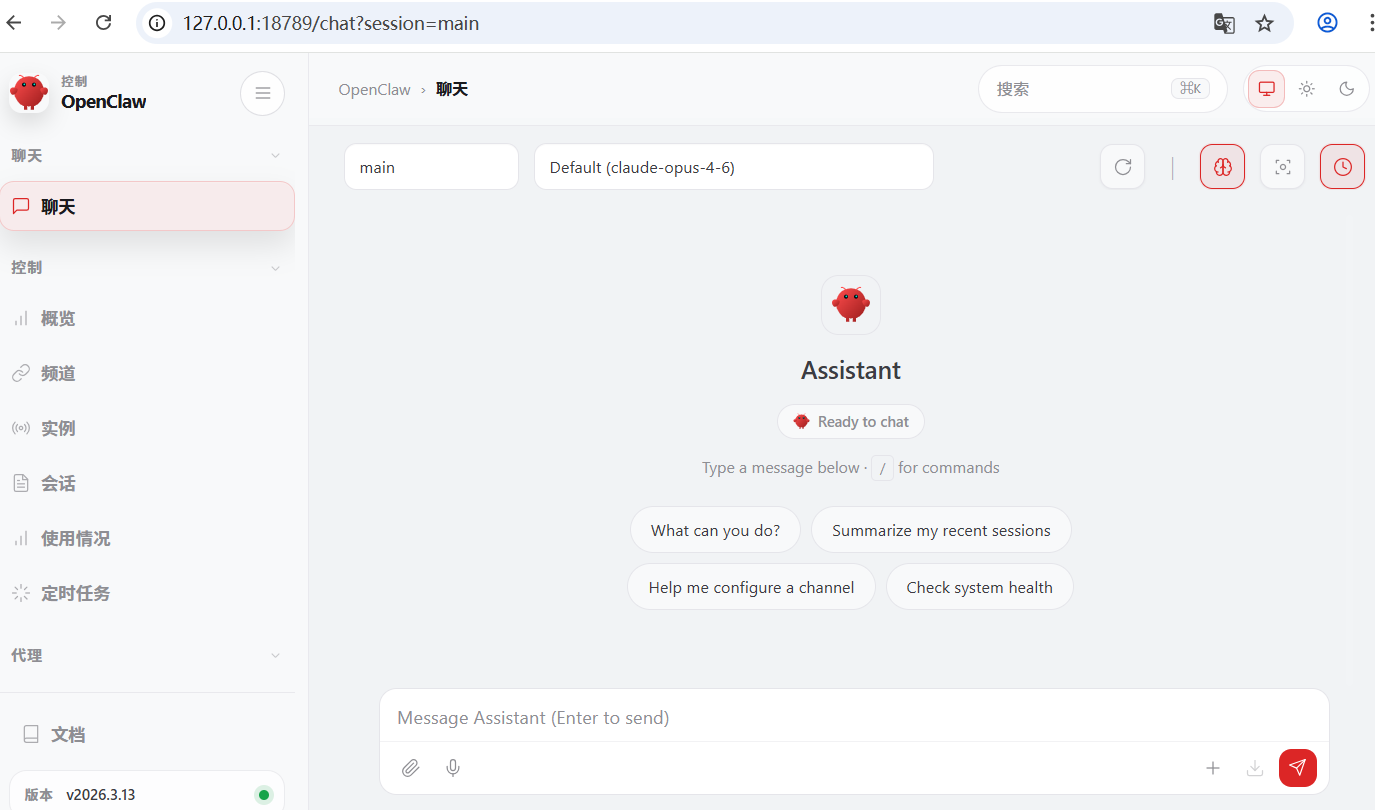This screenshot has height=810, width=1375.
Task: Expand the 代理 section chevron
Action: 276,655
